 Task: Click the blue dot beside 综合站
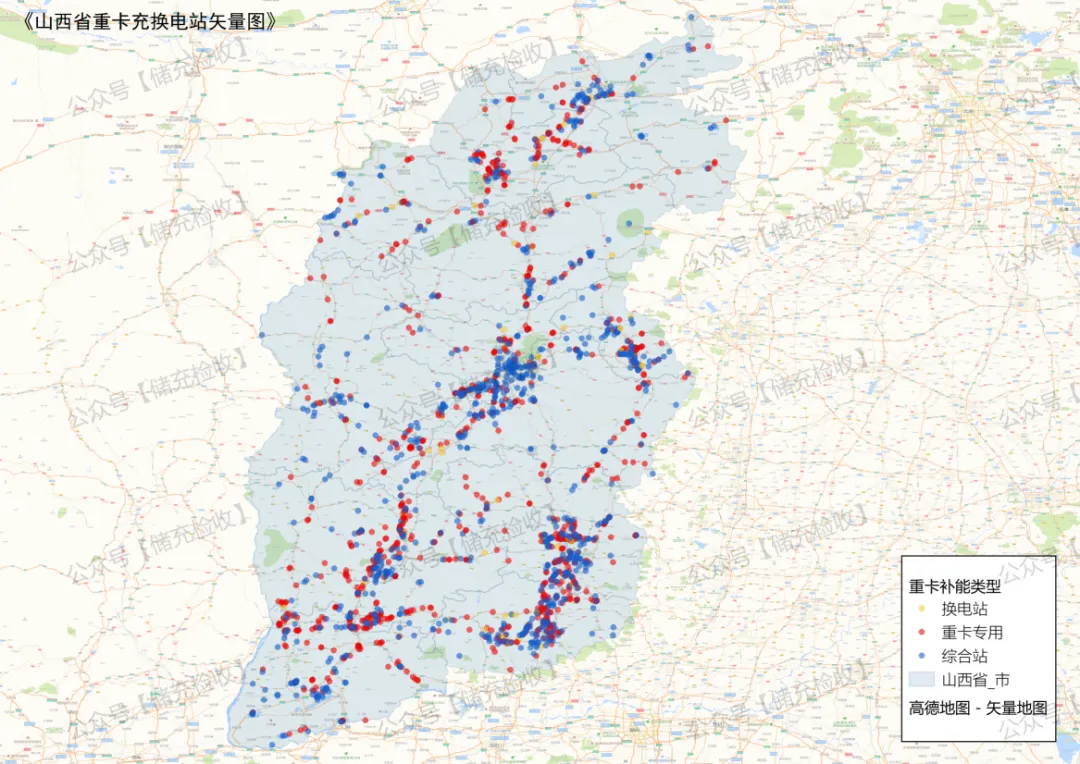922,656
